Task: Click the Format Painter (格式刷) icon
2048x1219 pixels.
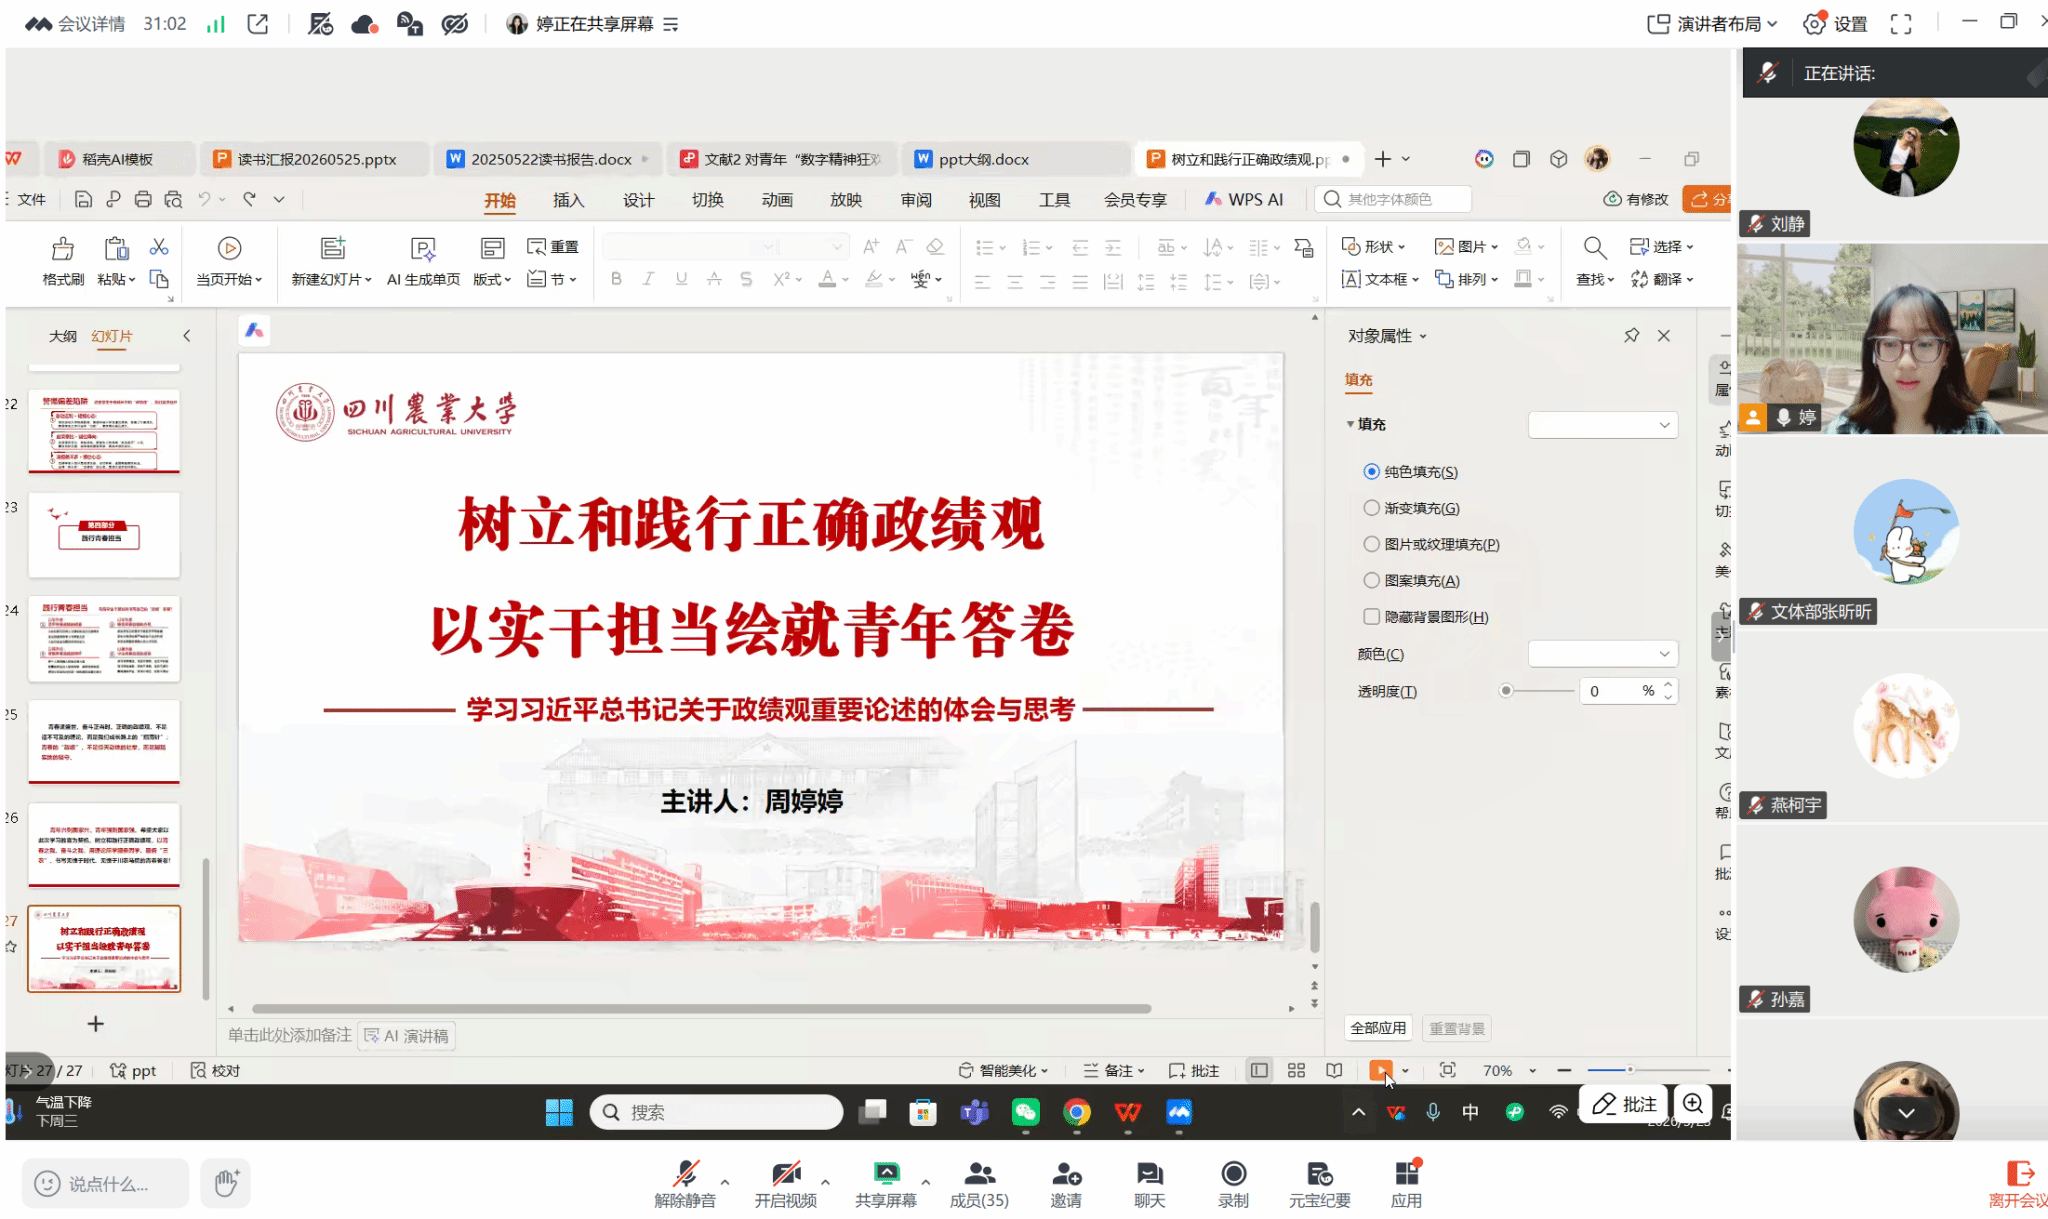Action: click(62, 249)
